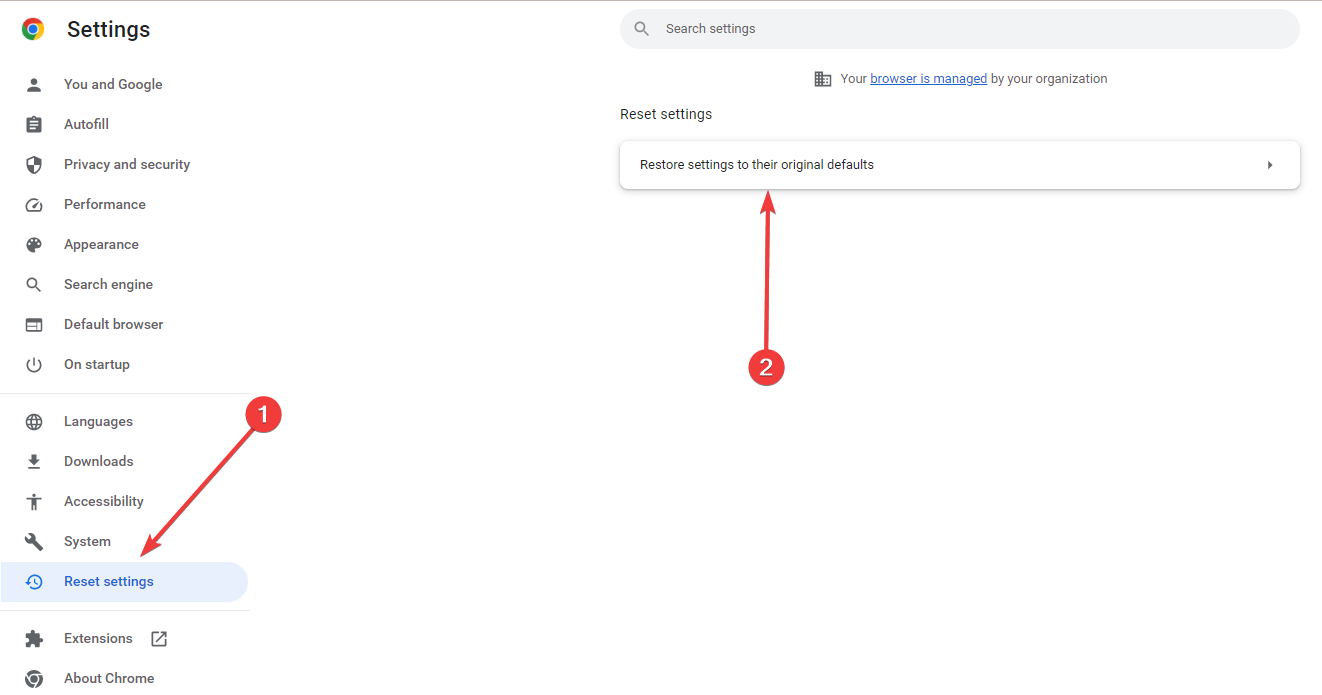Select Reset settings in the sidebar

[124, 581]
